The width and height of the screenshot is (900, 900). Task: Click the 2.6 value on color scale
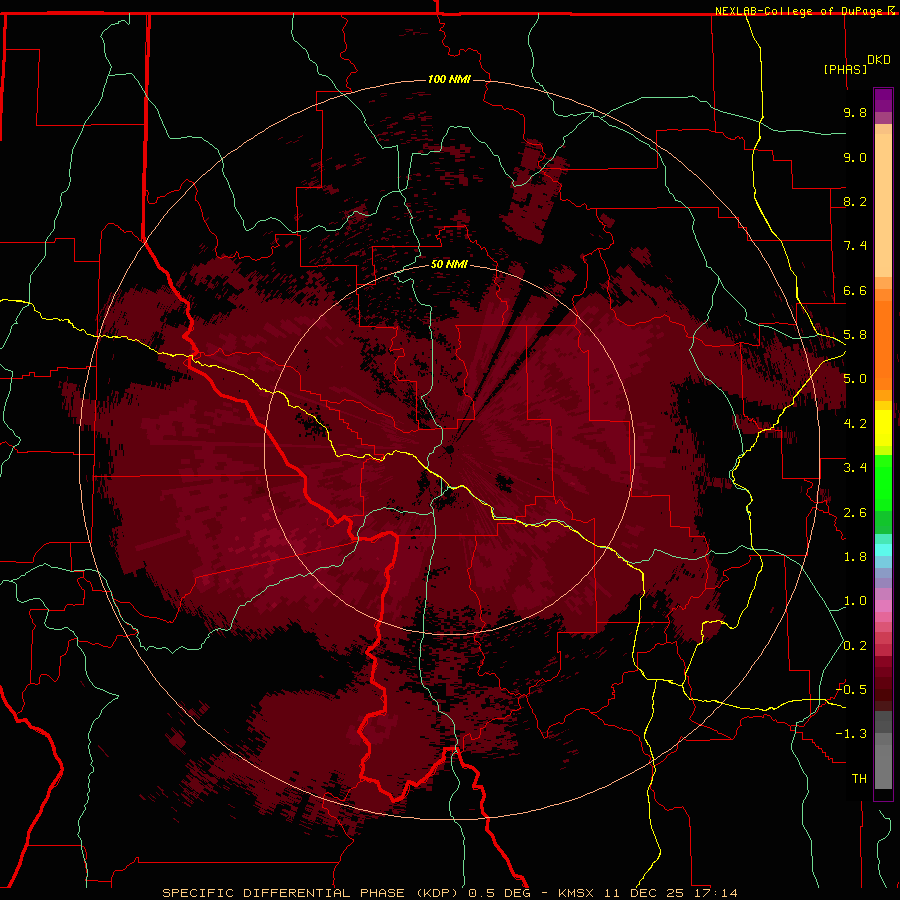[855, 513]
